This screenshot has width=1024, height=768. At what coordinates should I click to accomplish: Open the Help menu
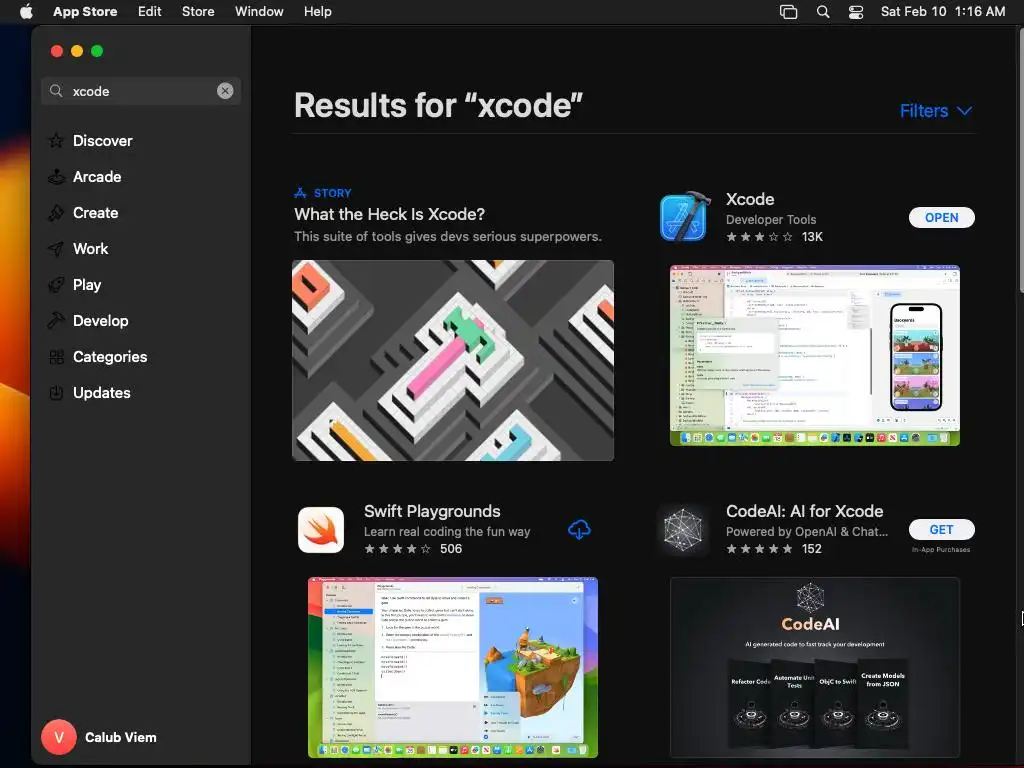point(317,12)
